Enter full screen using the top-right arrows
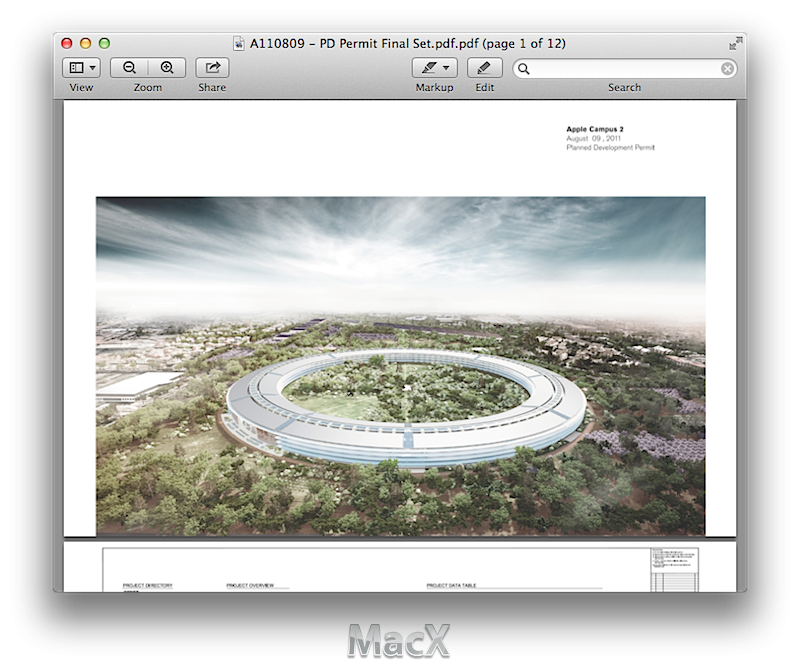 point(735,43)
